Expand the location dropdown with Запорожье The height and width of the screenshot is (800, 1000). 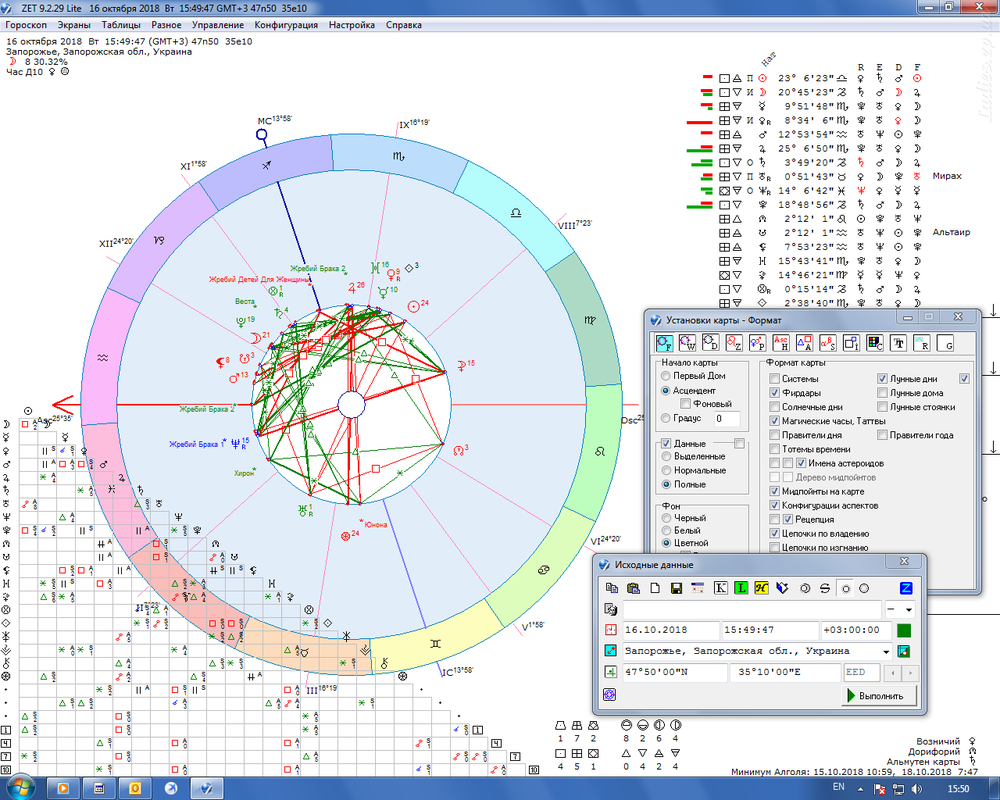click(886, 652)
